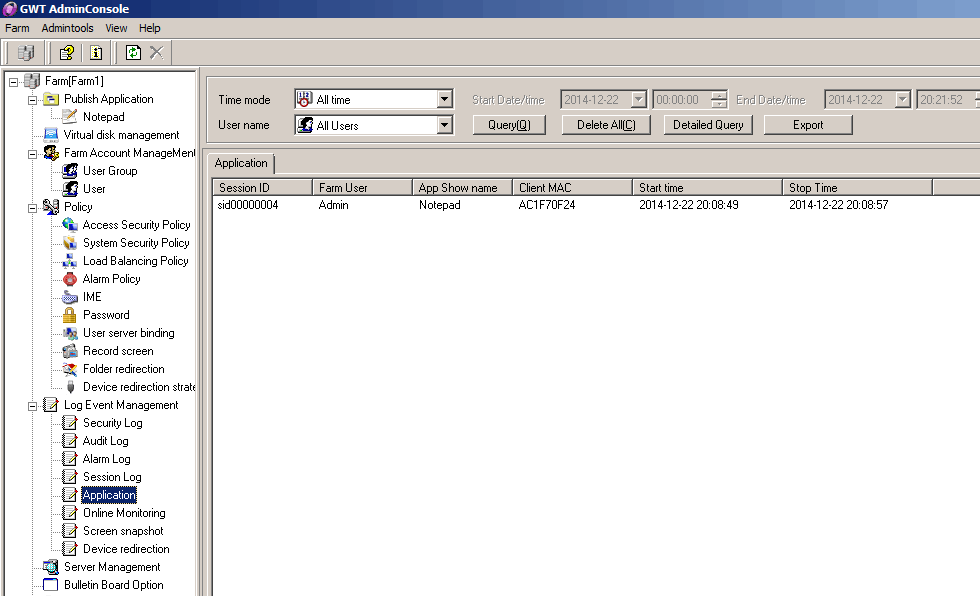Viewport: 980px width, 596px height.
Task: Open the info toolbar icon
Action: tap(96, 53)
